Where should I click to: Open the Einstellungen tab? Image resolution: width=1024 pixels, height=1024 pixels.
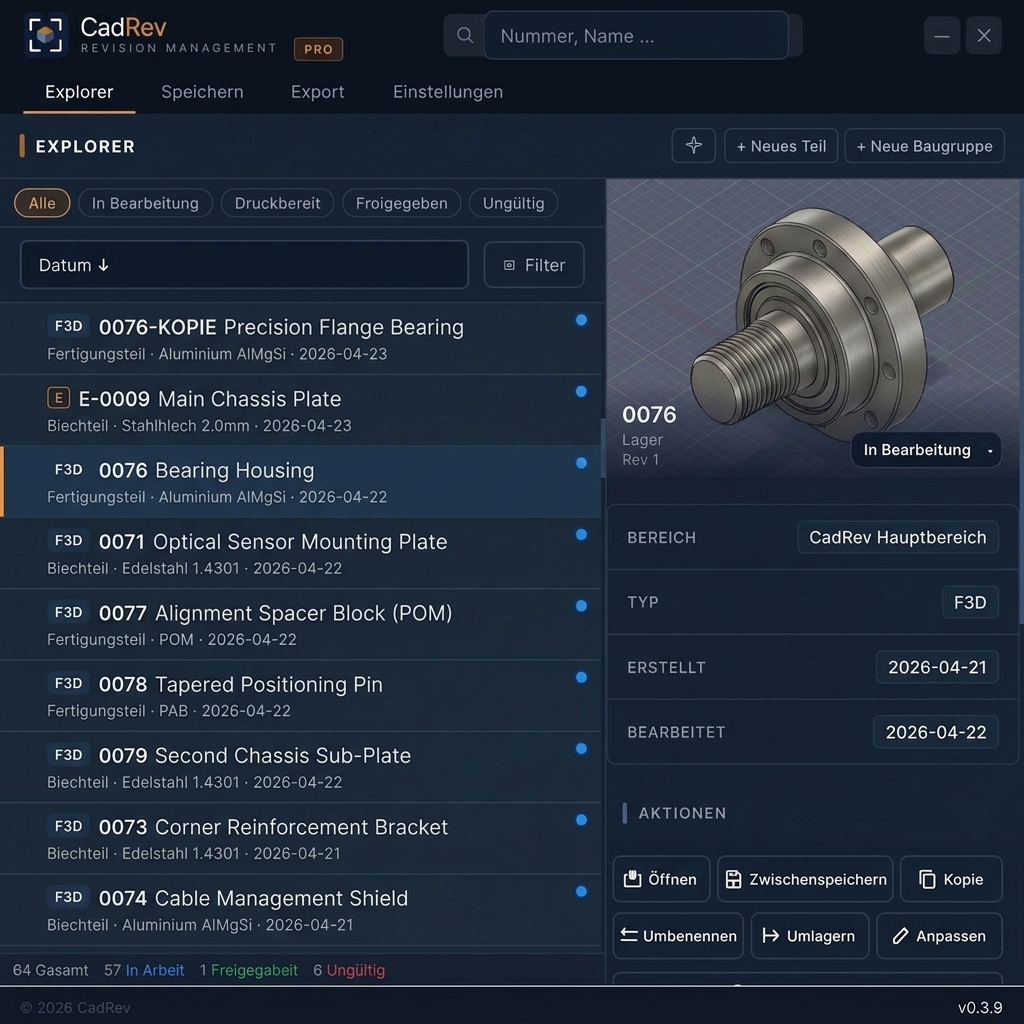pyautogui.click(x=448, y=92)
